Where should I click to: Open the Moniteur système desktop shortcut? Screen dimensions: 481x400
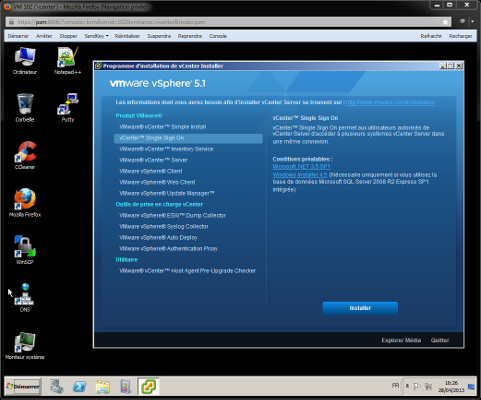[x=25, y=346]
